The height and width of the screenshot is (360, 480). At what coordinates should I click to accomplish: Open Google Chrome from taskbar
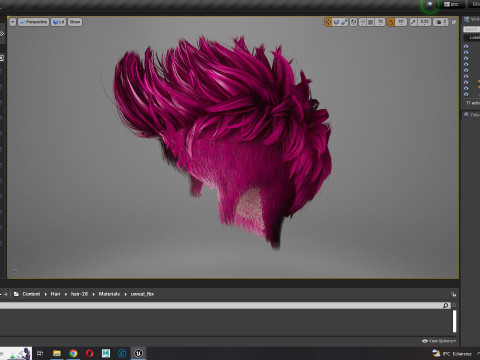[x=73, y=353]
